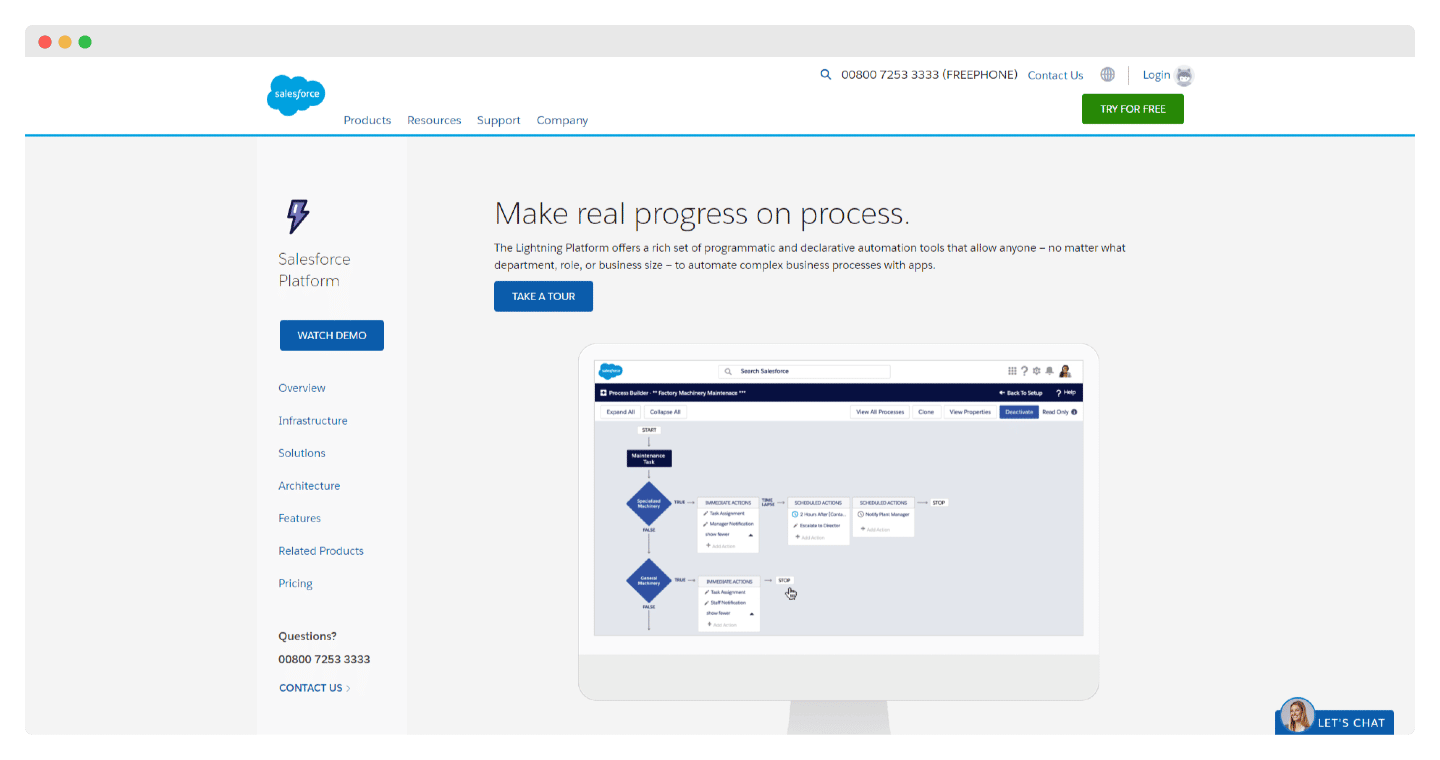The image size is (1440, 760).
Task: Click the Read Only info icon
Action: pyautogui.click(x=1074, y=412)
